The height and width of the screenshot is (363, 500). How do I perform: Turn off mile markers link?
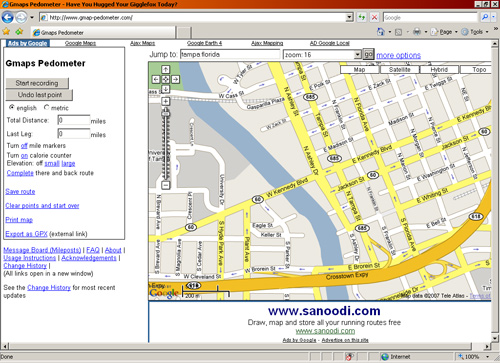[x=24, y=146]
